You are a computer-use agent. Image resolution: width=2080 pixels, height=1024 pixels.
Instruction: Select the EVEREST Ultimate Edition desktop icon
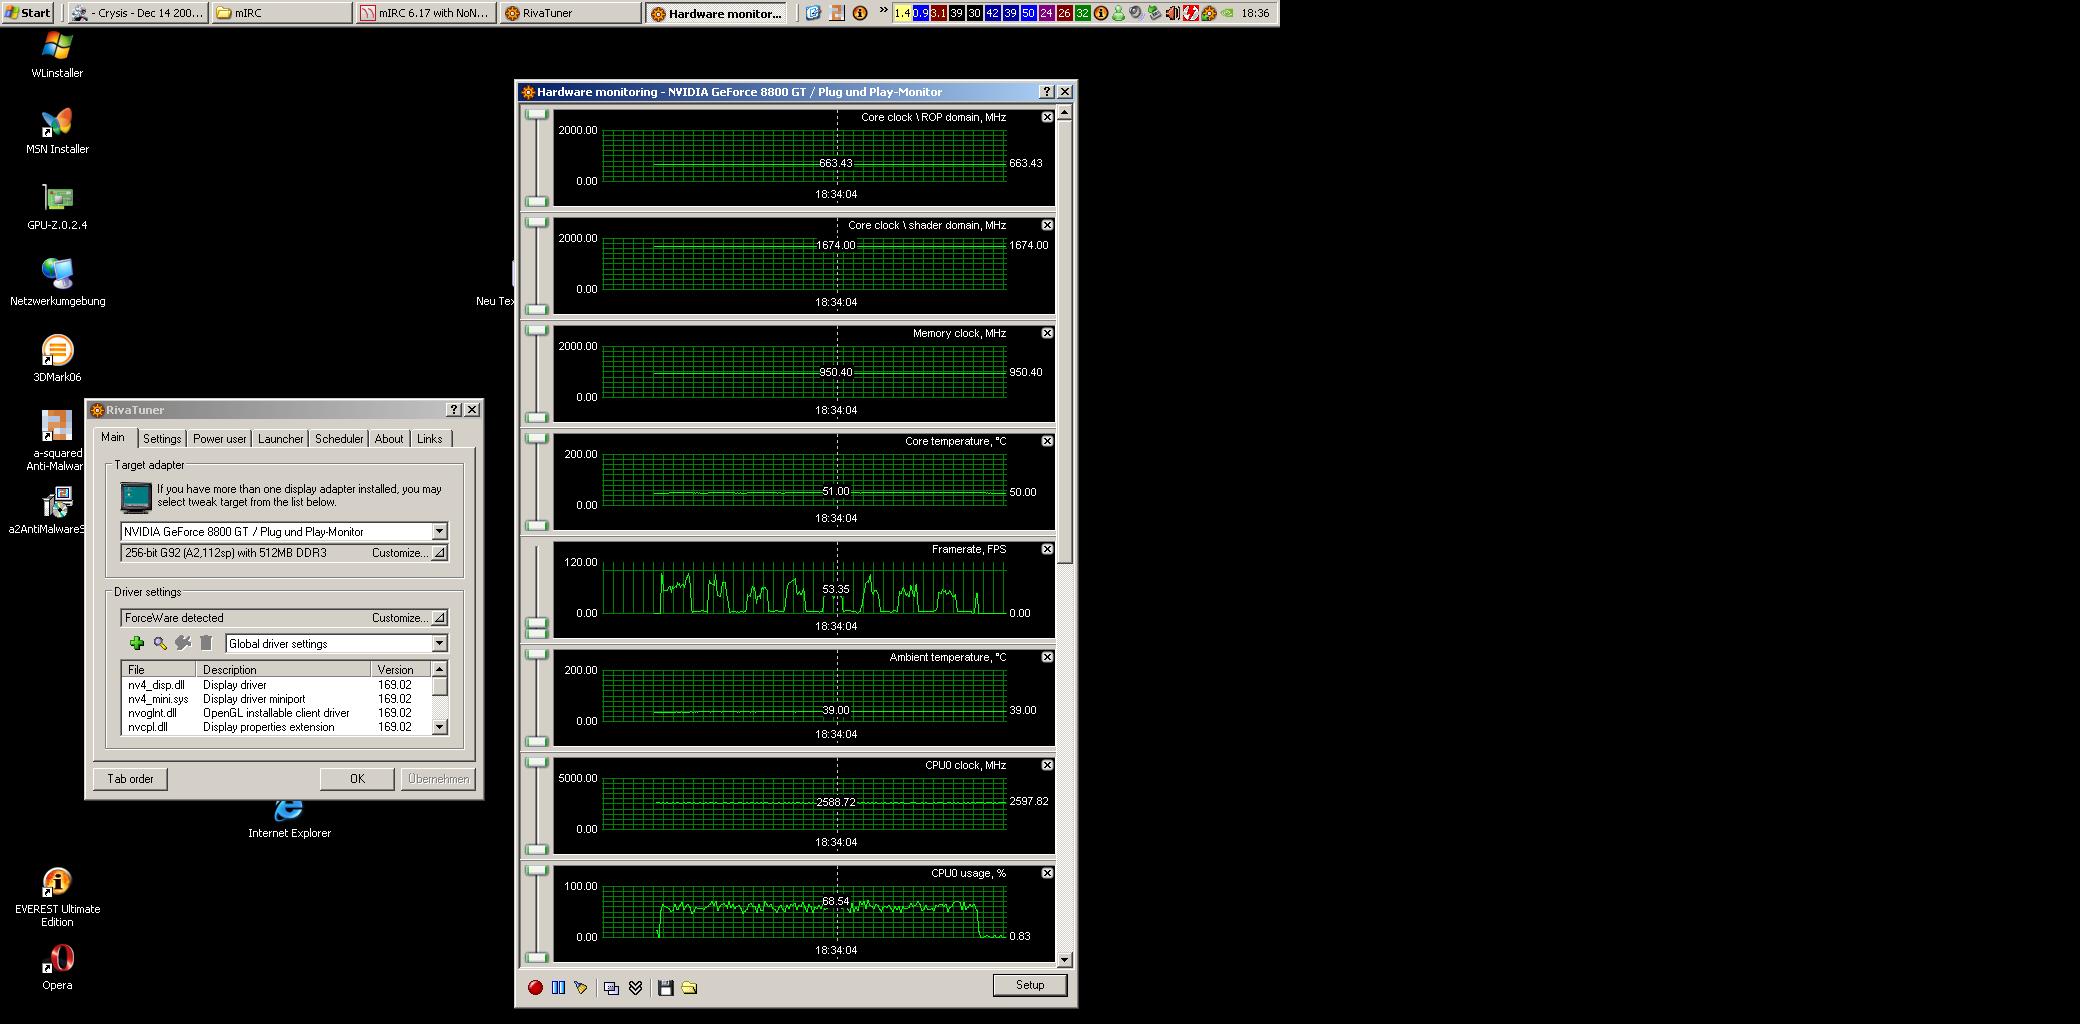click(57, 897)
